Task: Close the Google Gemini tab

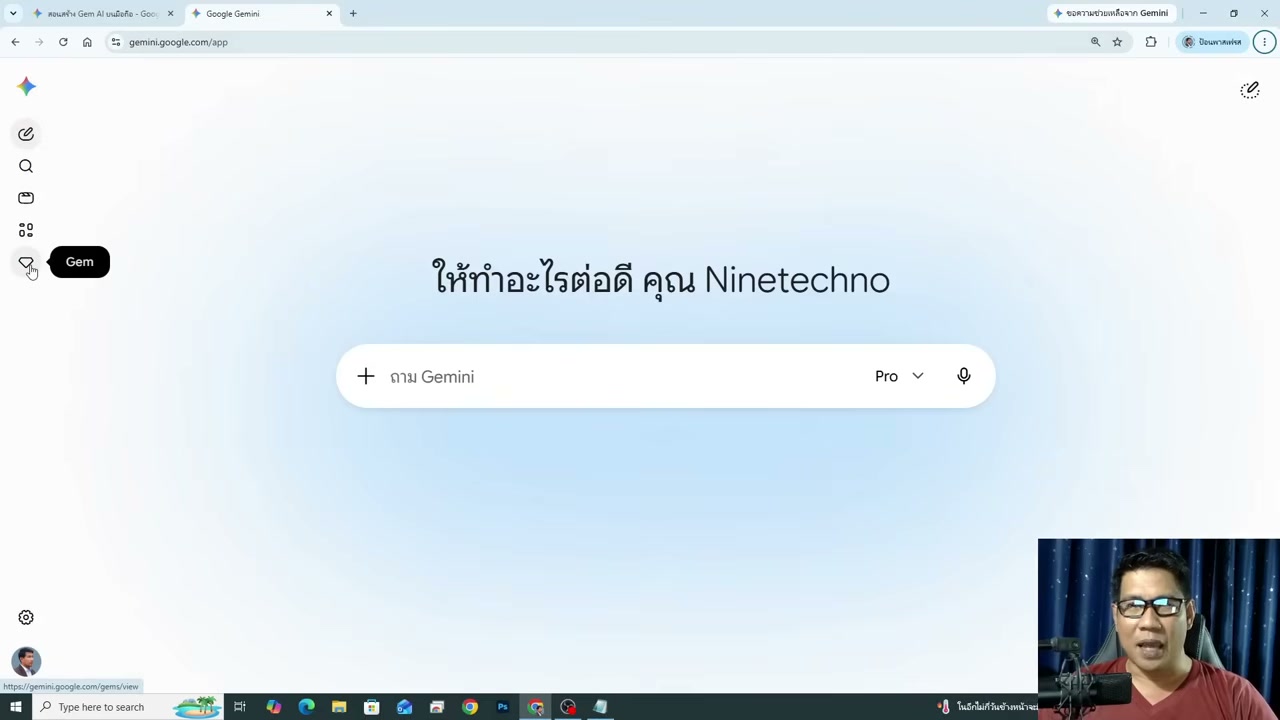Action: 329,14
